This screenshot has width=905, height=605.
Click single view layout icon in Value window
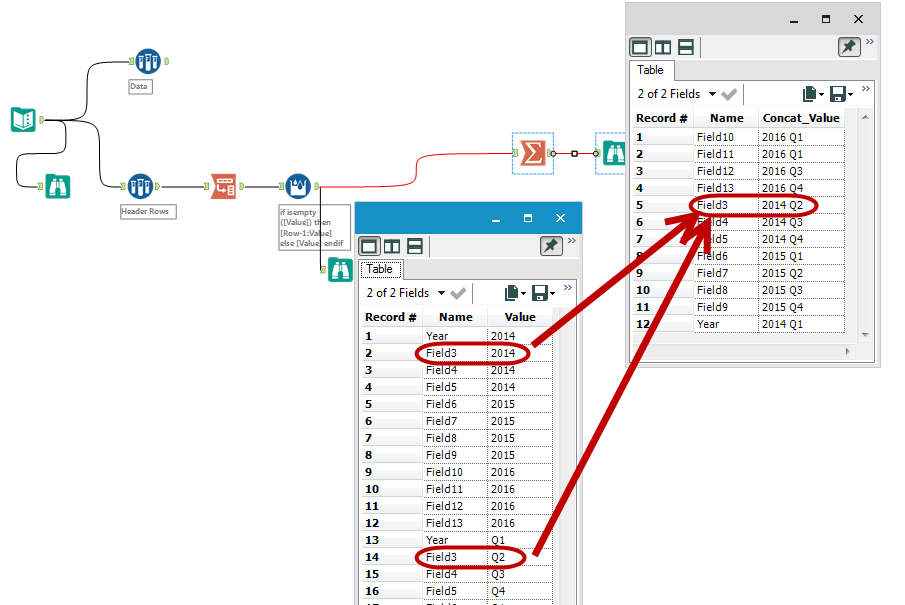[x=369, y=246]
